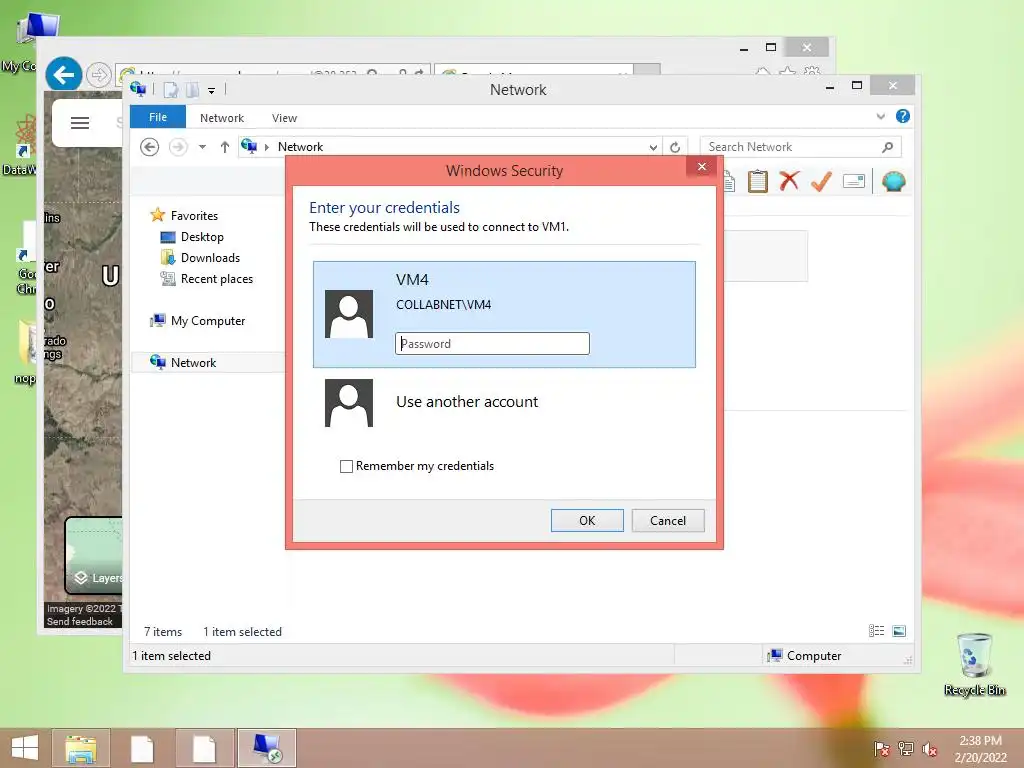Click the 'COLLABNET\VM4' account text
This screenshot has width=1024, height=768.
443,305
